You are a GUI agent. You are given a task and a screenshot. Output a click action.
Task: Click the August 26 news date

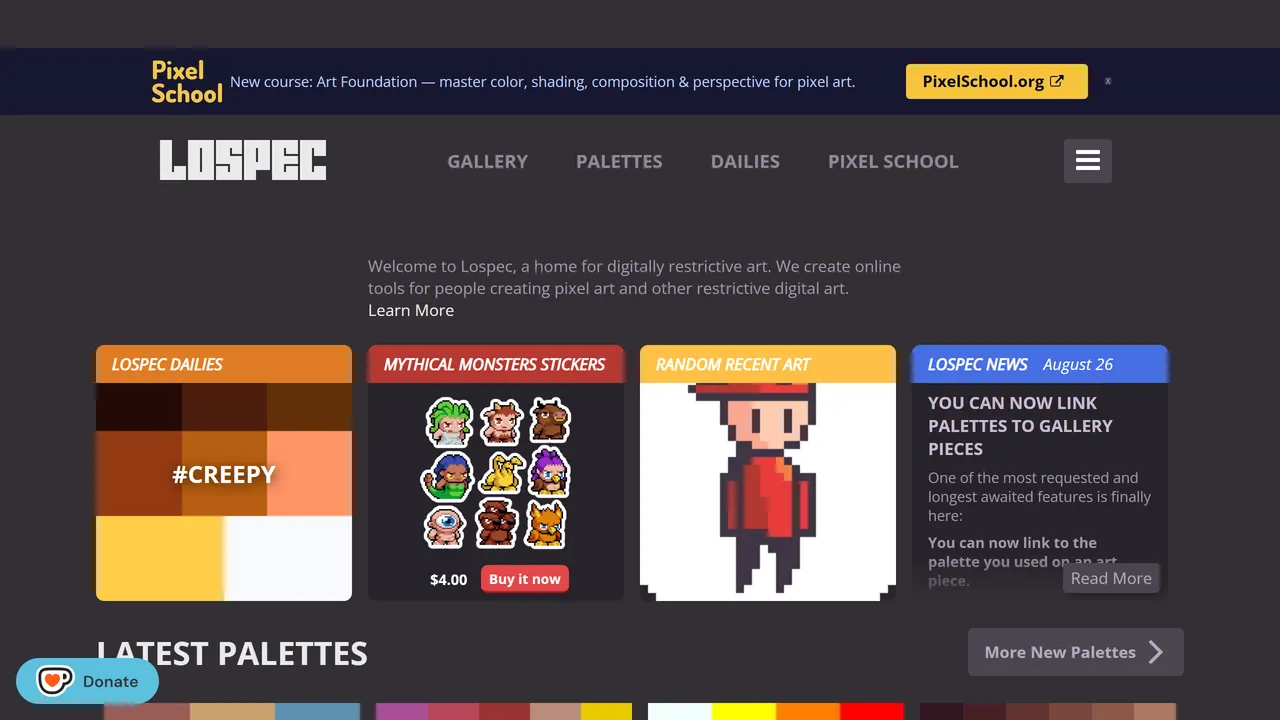tap(1078, 364)
